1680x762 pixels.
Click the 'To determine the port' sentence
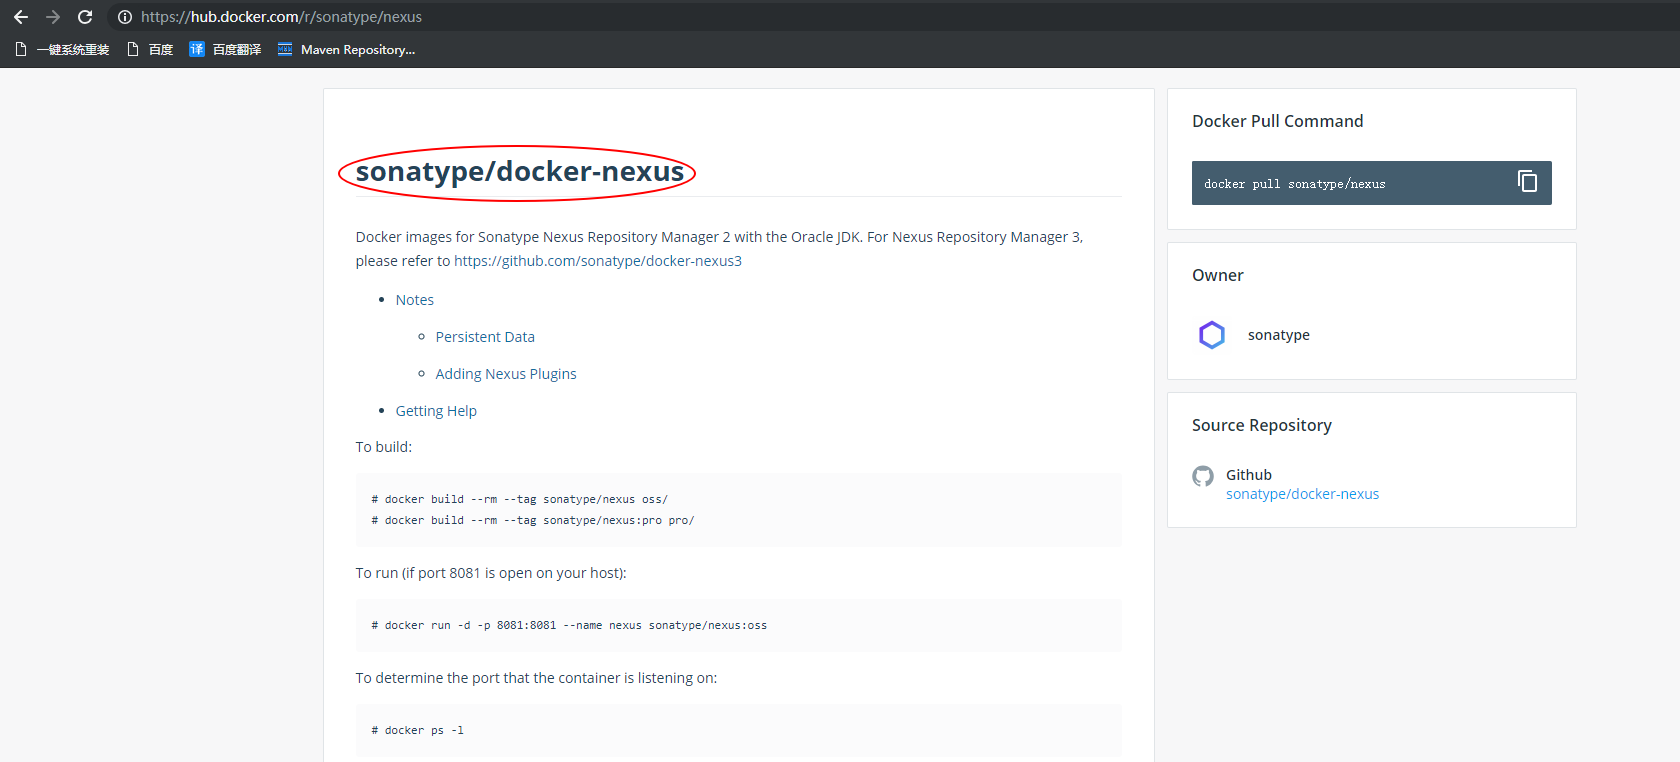tap(536, 678)
